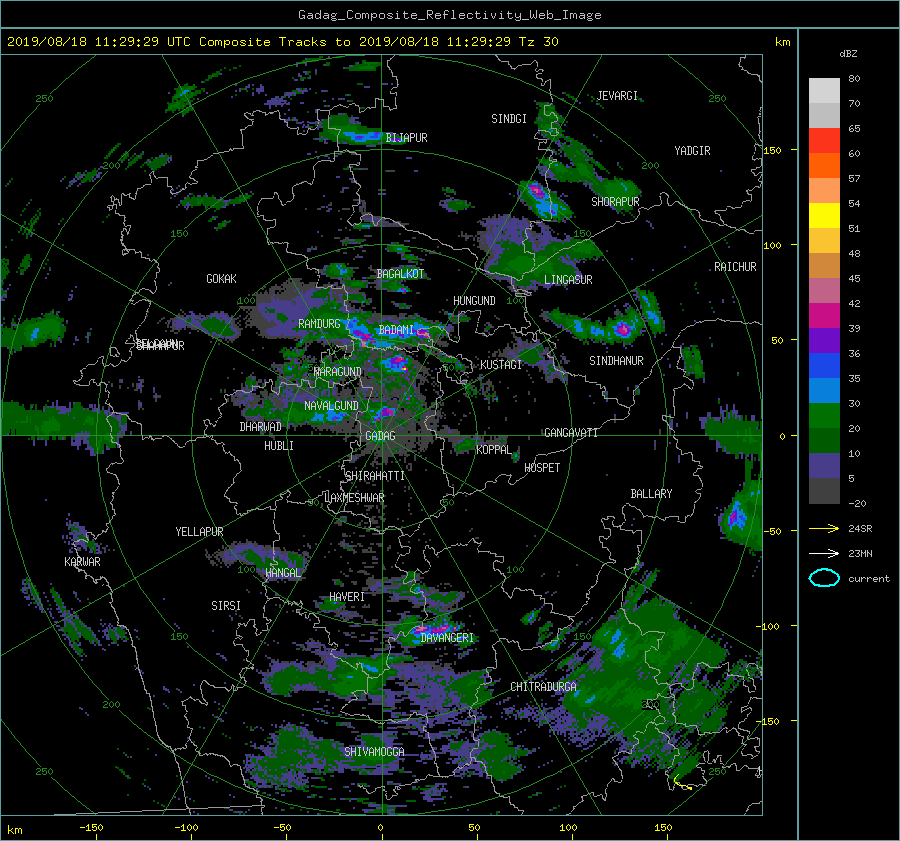The width and height of the screenshot is (900, 841).
Task: Click the YELLAPUR city label
Action: tap(199, 532)
